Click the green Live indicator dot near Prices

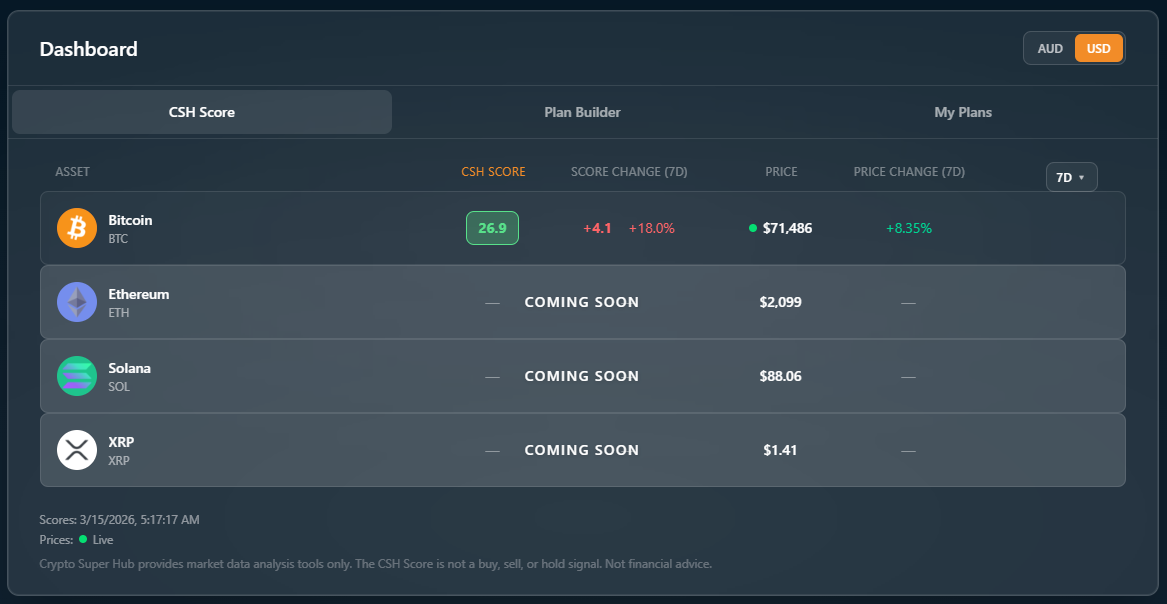pos(83,539)
